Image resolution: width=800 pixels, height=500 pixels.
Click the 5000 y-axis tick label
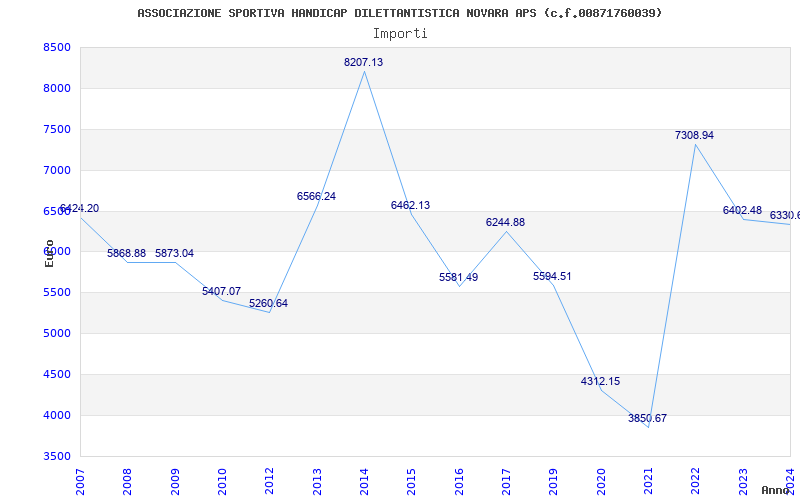(57, 333)
